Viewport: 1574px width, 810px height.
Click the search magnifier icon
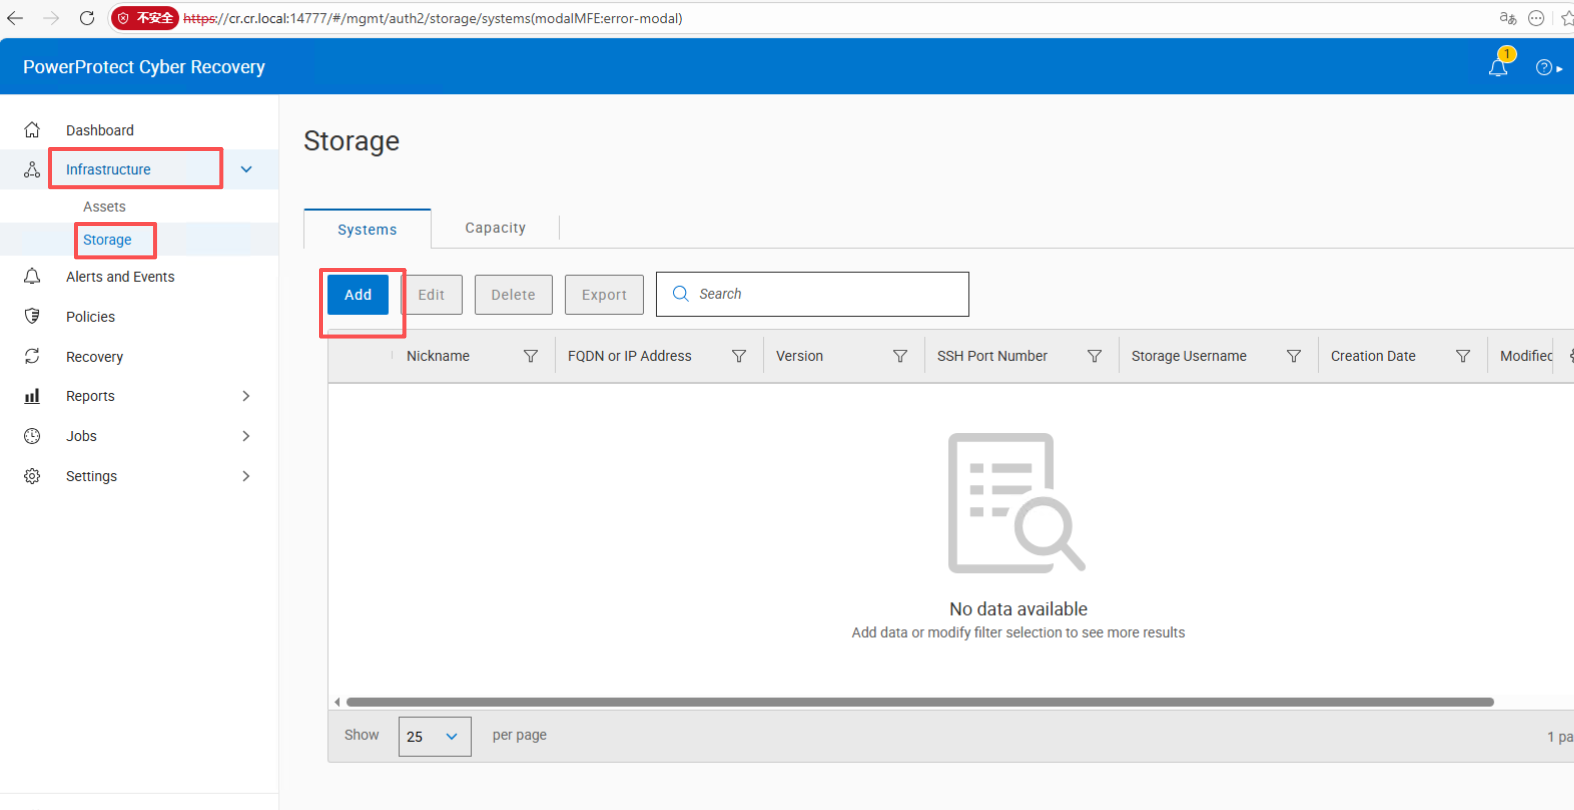pyautogui.click(x=681, y=294)
